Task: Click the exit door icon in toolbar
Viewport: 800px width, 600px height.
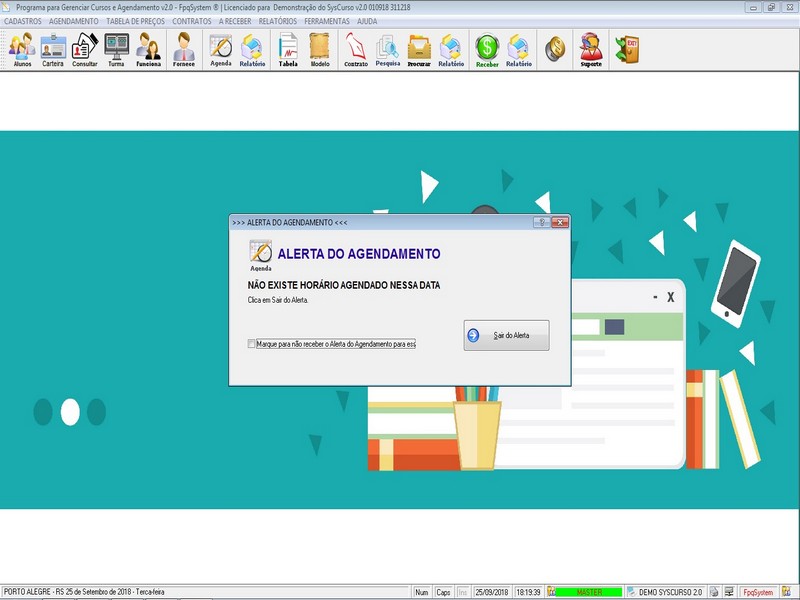Action: (x=626, y=47)
